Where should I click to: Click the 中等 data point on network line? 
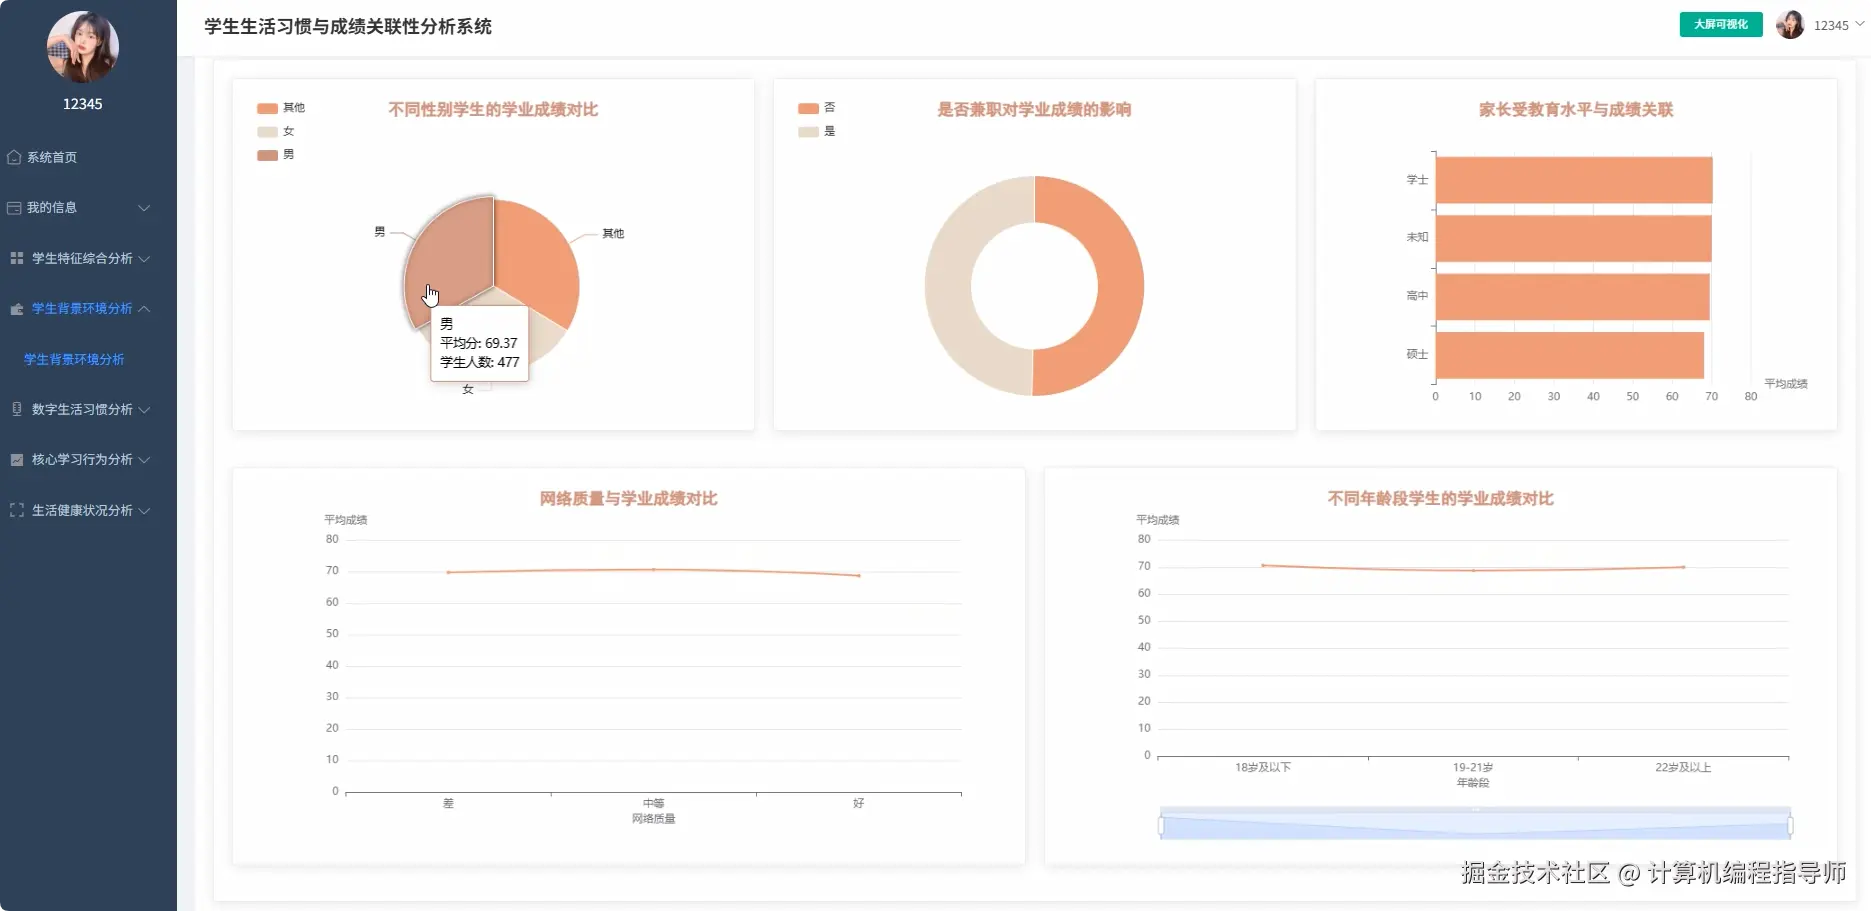[x=654, y=570]
